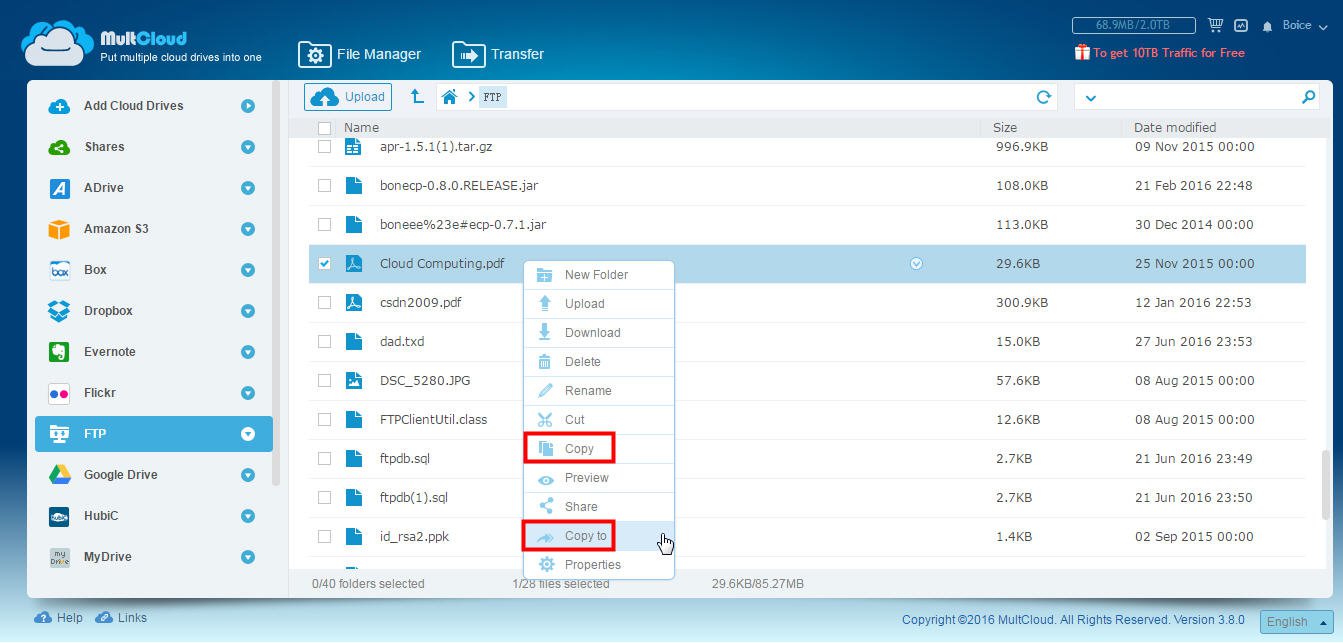The height and width of the screenshot is (643, 1343).
Task: Open the English language selector
Action: coord(1296,621)
